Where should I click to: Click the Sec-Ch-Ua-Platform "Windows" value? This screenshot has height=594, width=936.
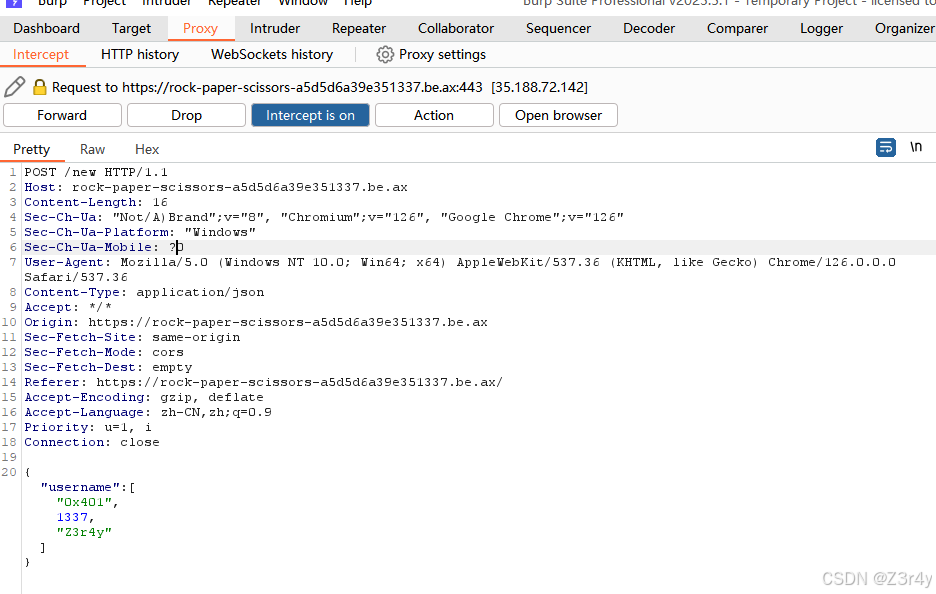pos(220,232)
